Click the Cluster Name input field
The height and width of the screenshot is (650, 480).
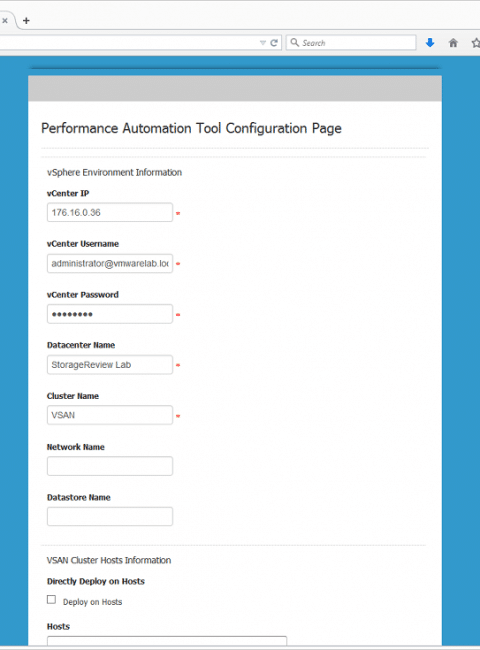110,415
